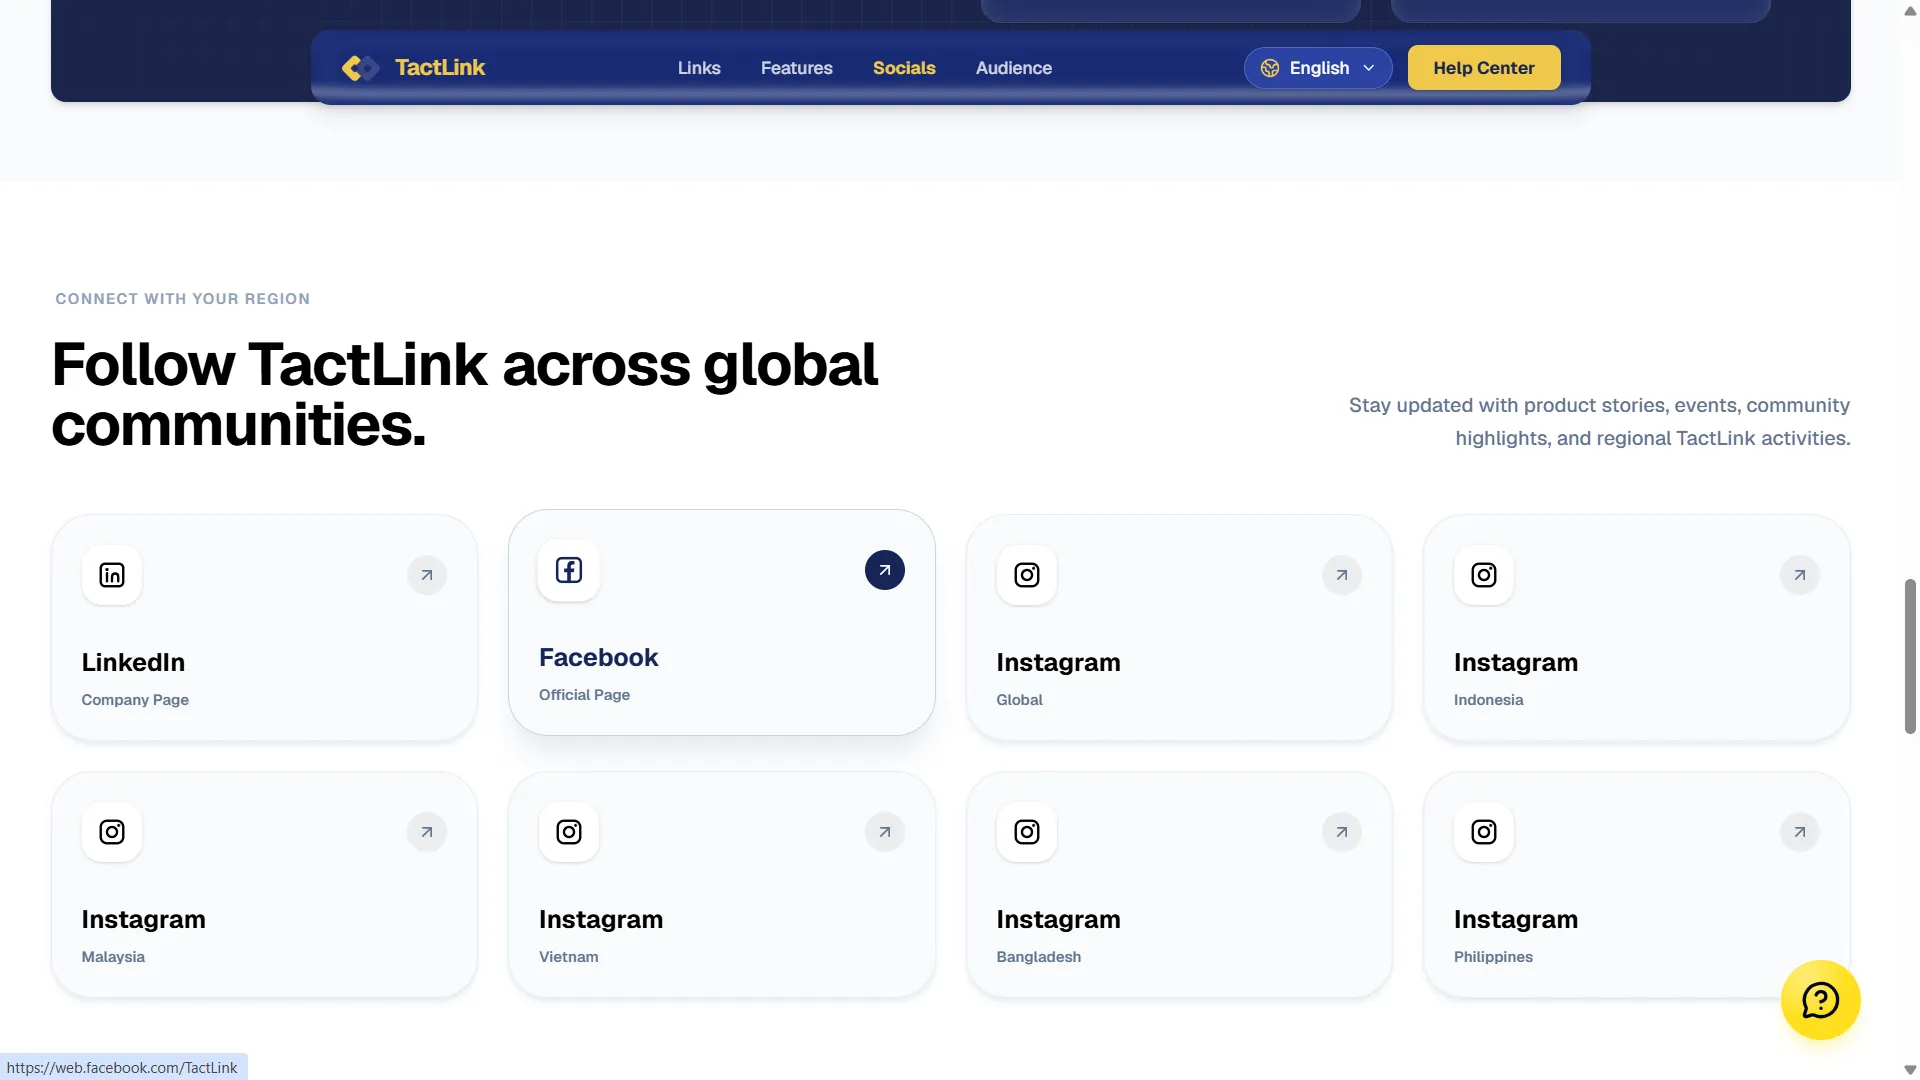This screenshot has width=1920, height=1080.
Task: Jump to the Audience nav item
Action: (x=1014, y=68)
